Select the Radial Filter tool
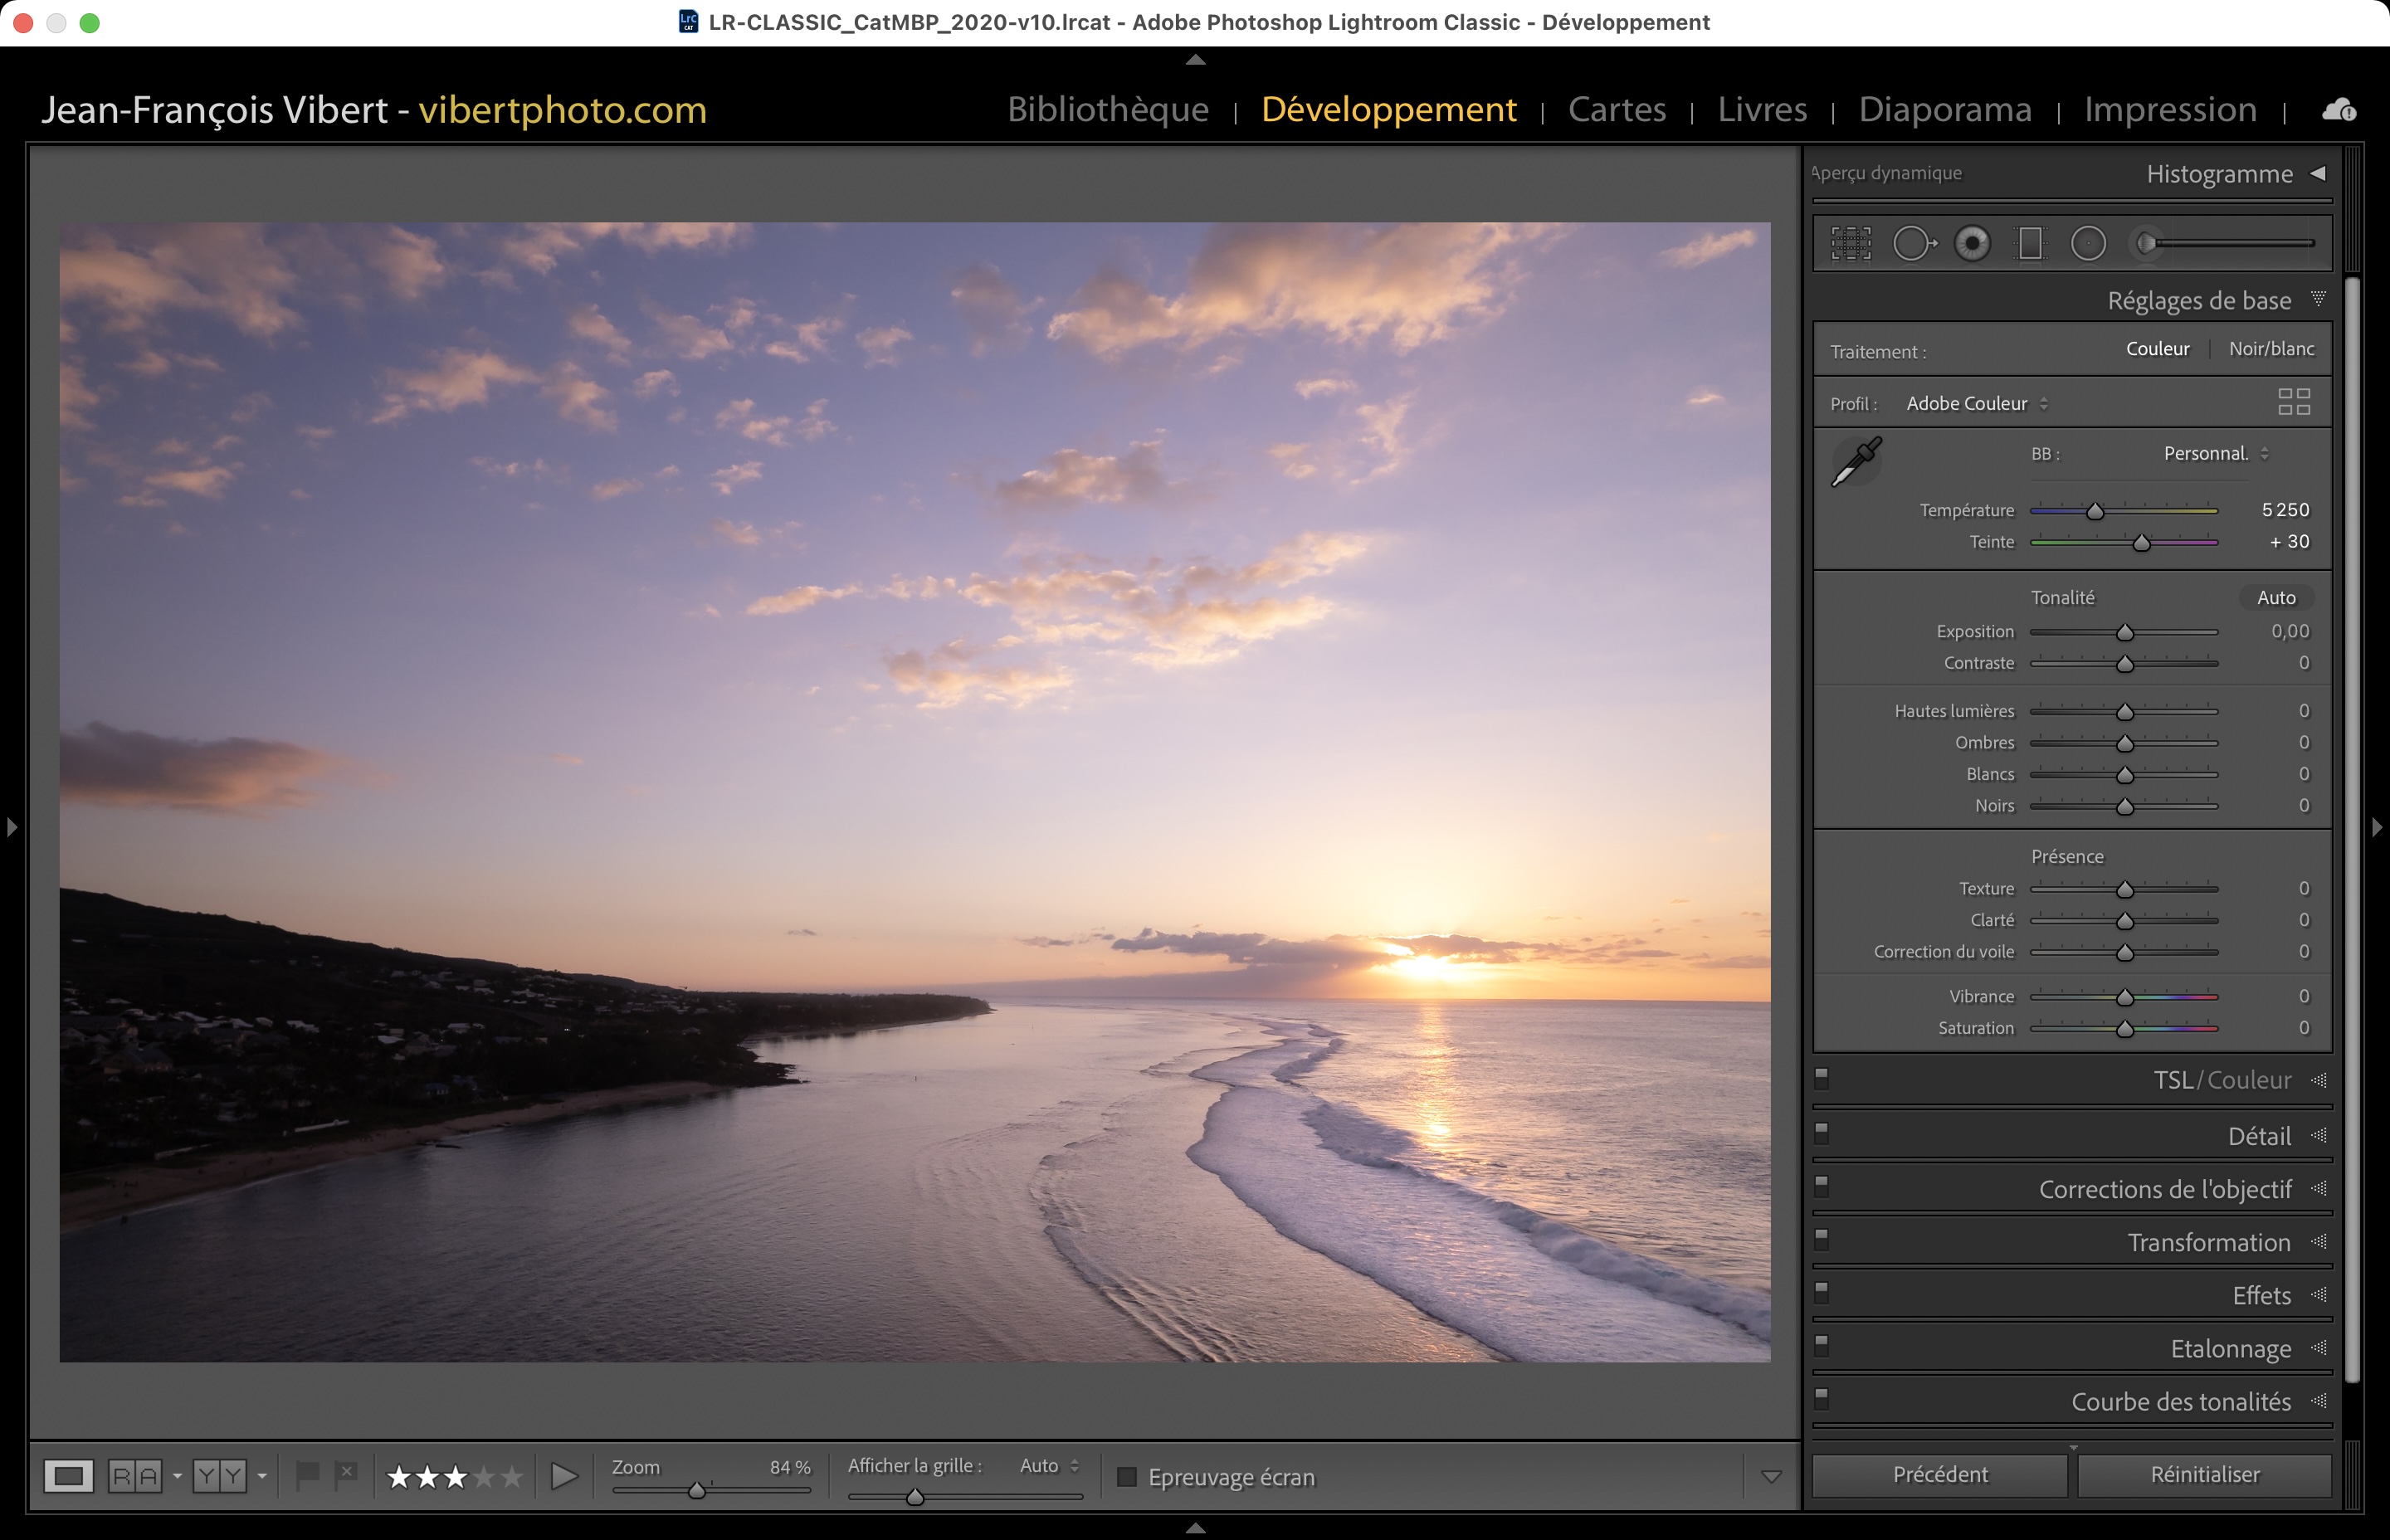This screenshot has width=2390, height=1540. [2088, 243]
